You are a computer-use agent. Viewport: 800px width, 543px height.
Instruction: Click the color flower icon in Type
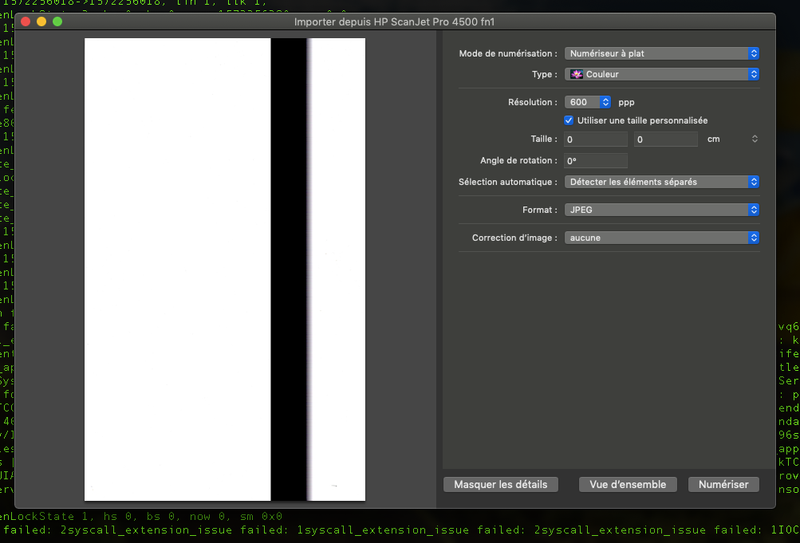tap(577, 74)
